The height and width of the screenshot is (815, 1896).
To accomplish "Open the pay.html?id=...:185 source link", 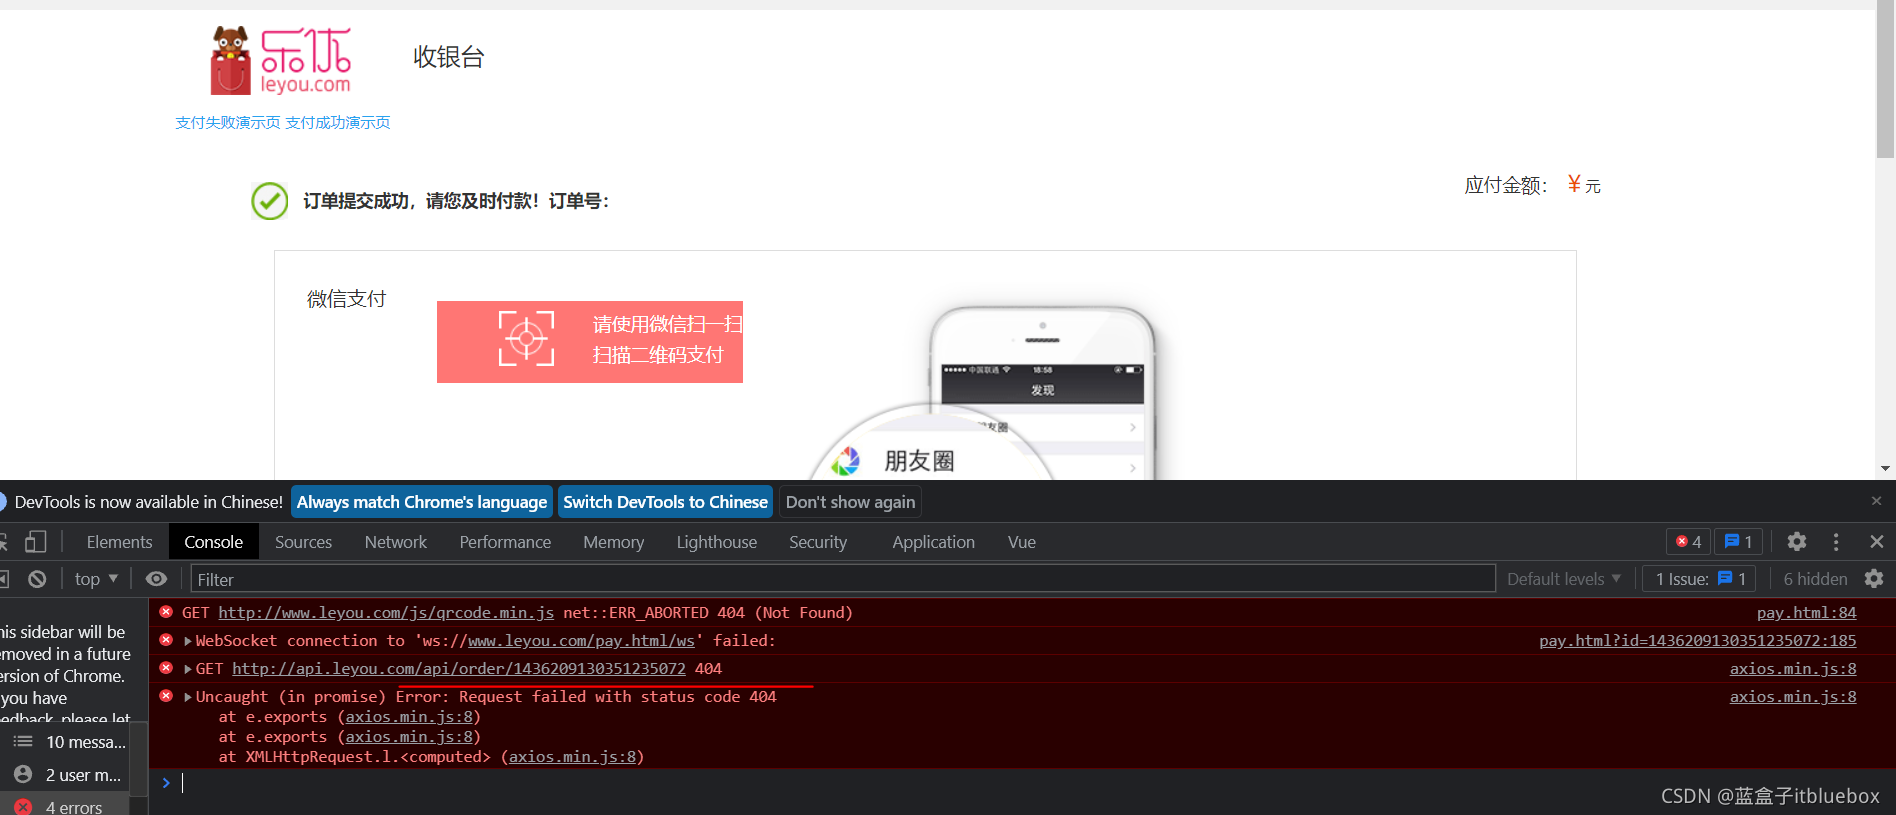I will 1697,641.
